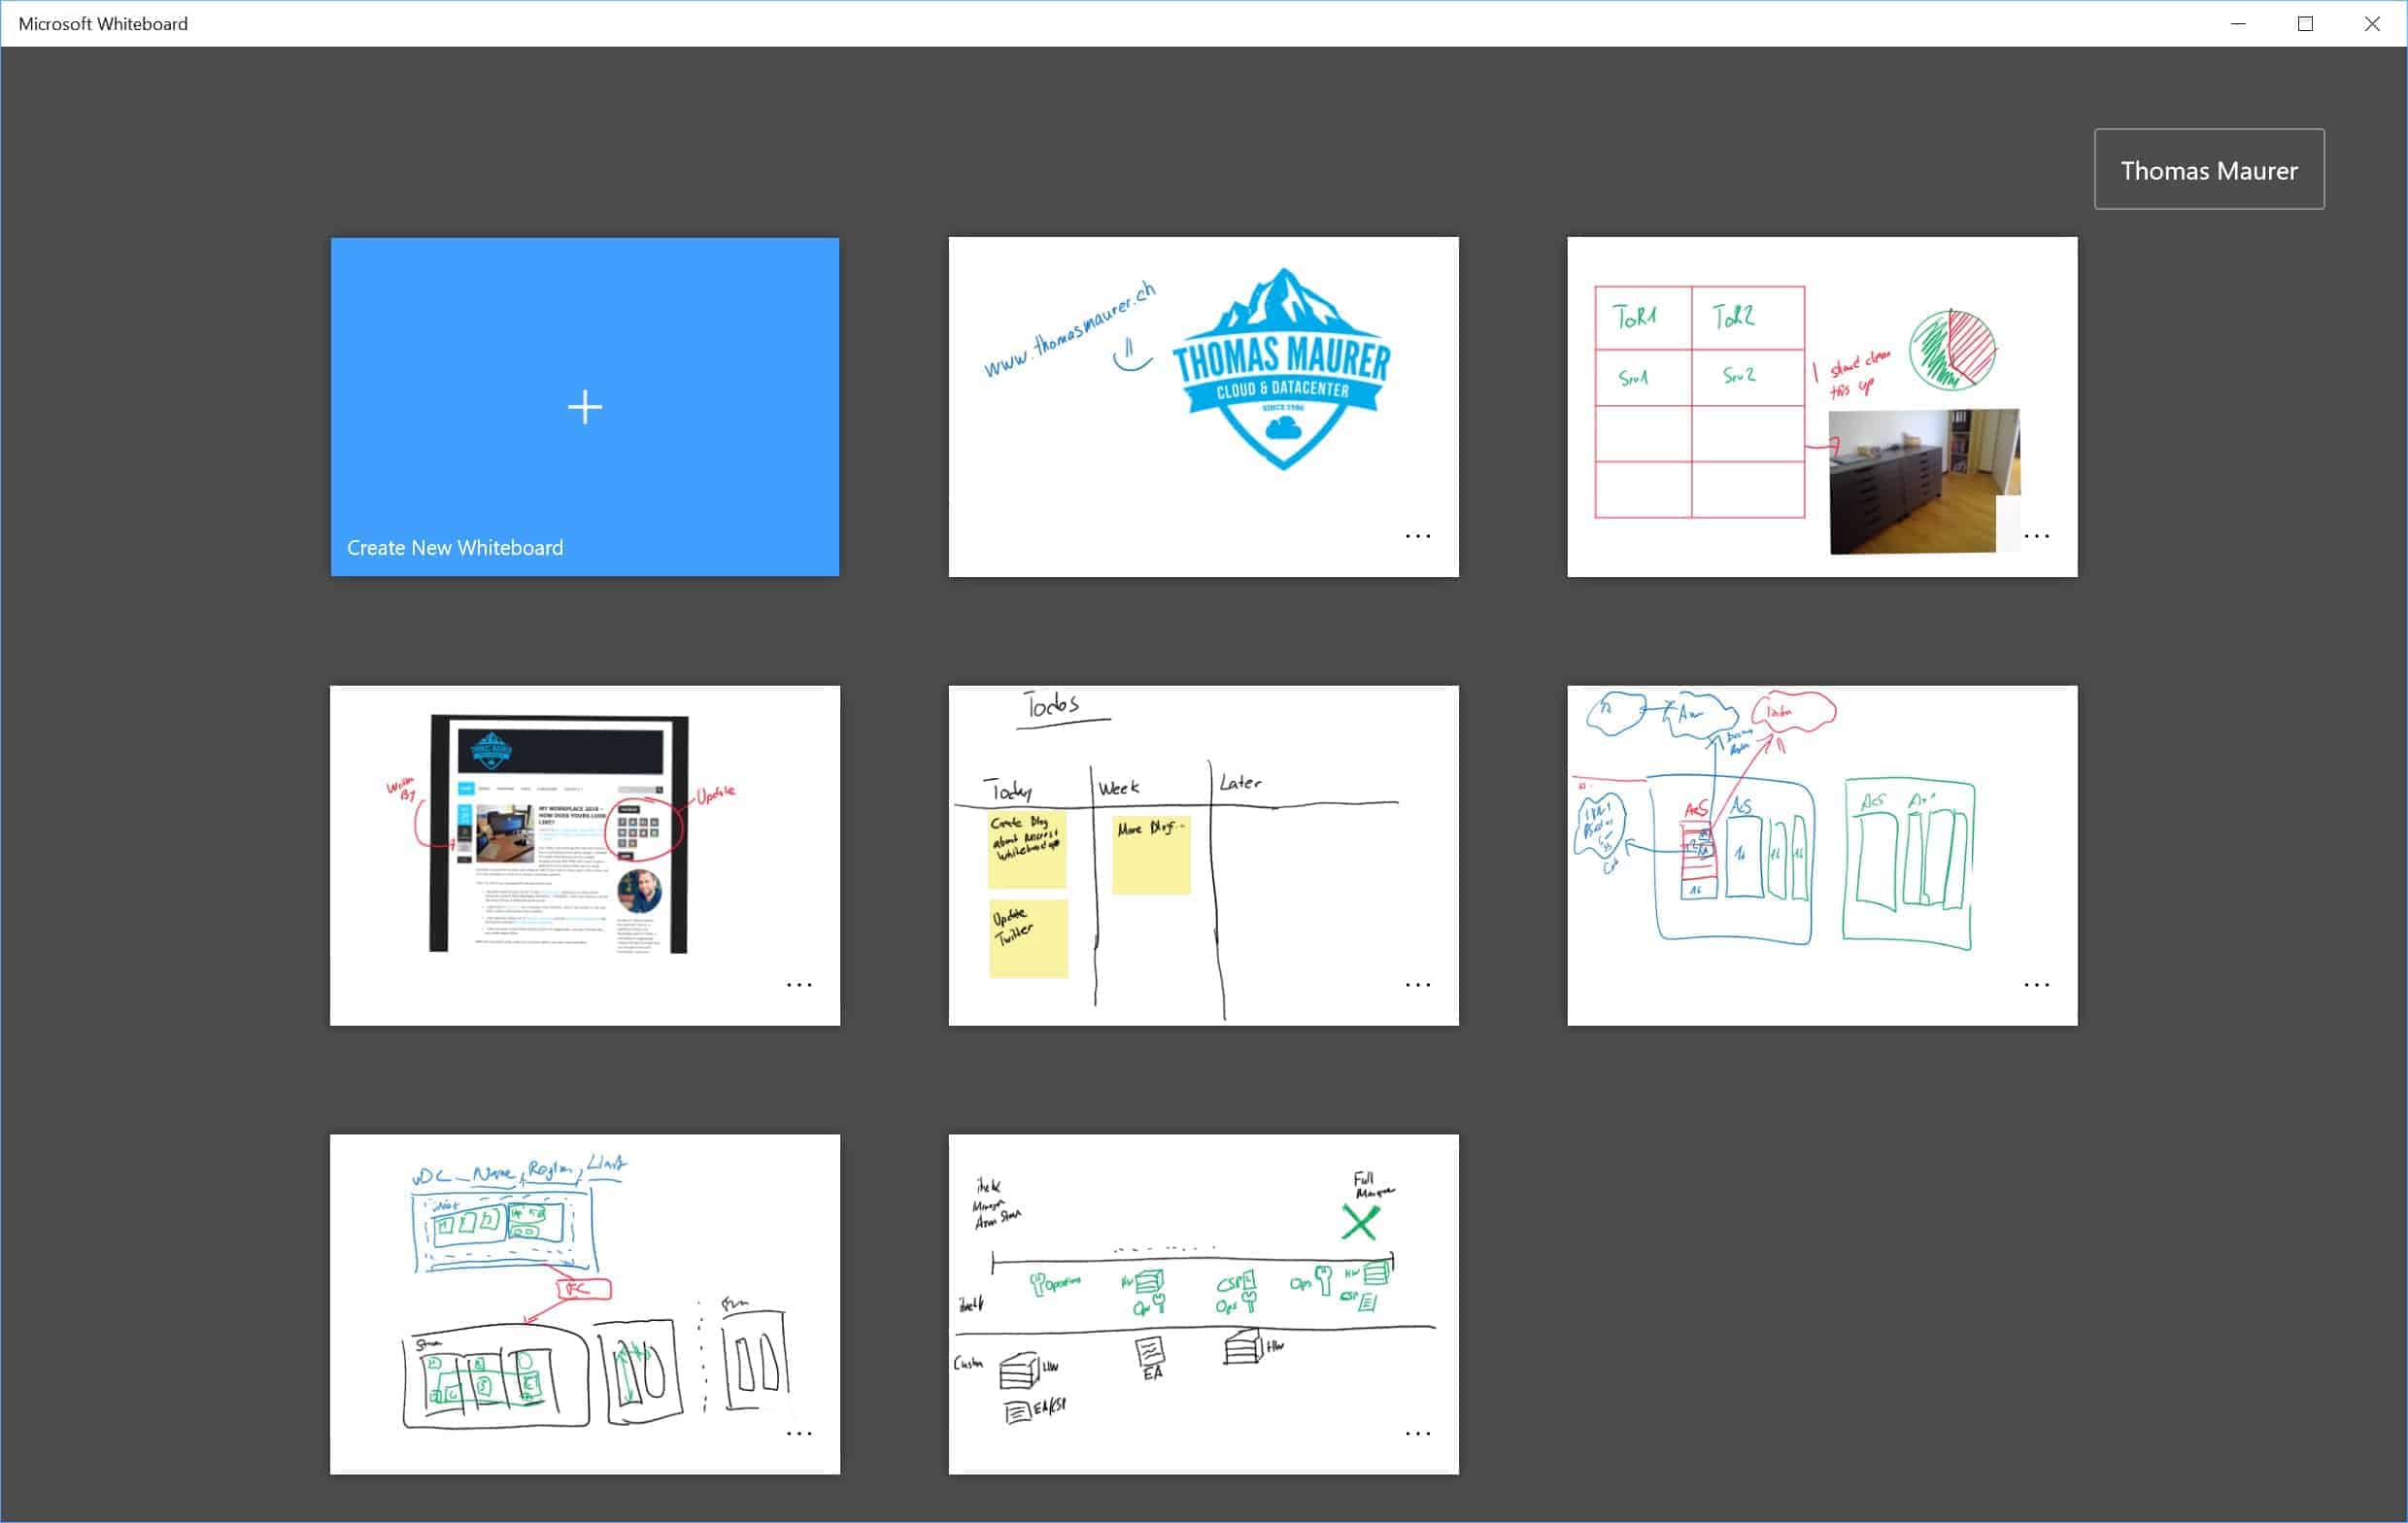
Task: Maximize the Microsoft Whiteboard window
Action: pyautogui.click(x=2305, y=23)
